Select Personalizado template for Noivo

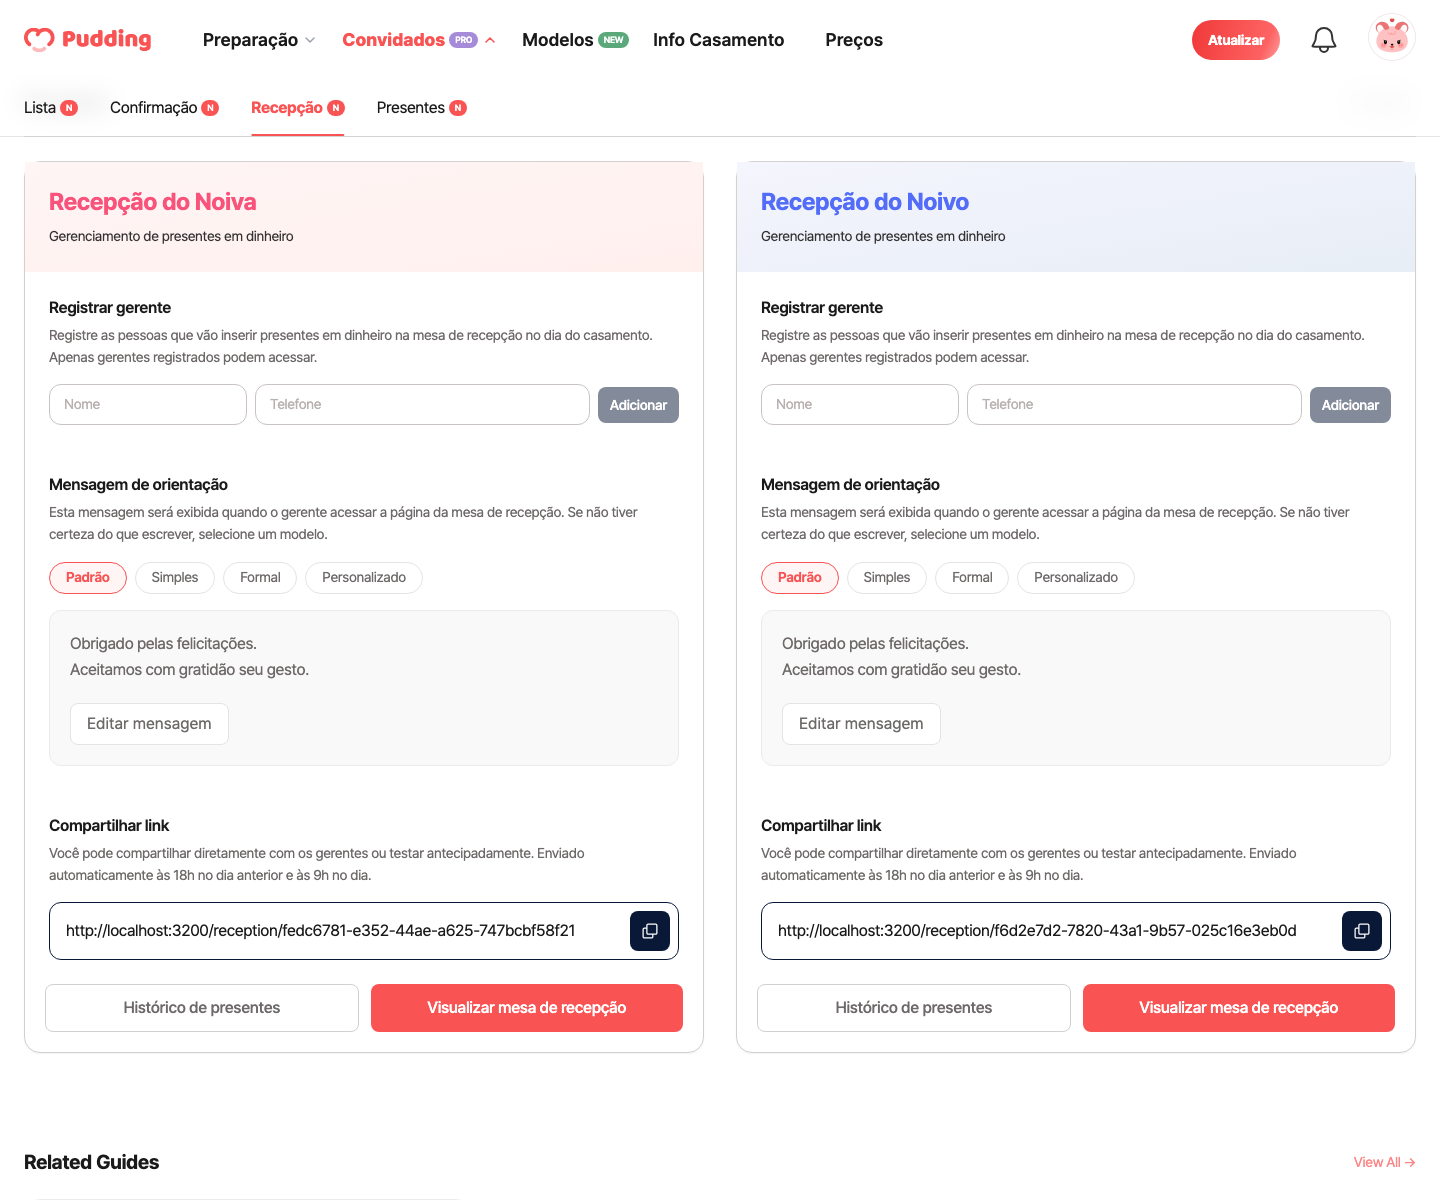coord(1076,578)
